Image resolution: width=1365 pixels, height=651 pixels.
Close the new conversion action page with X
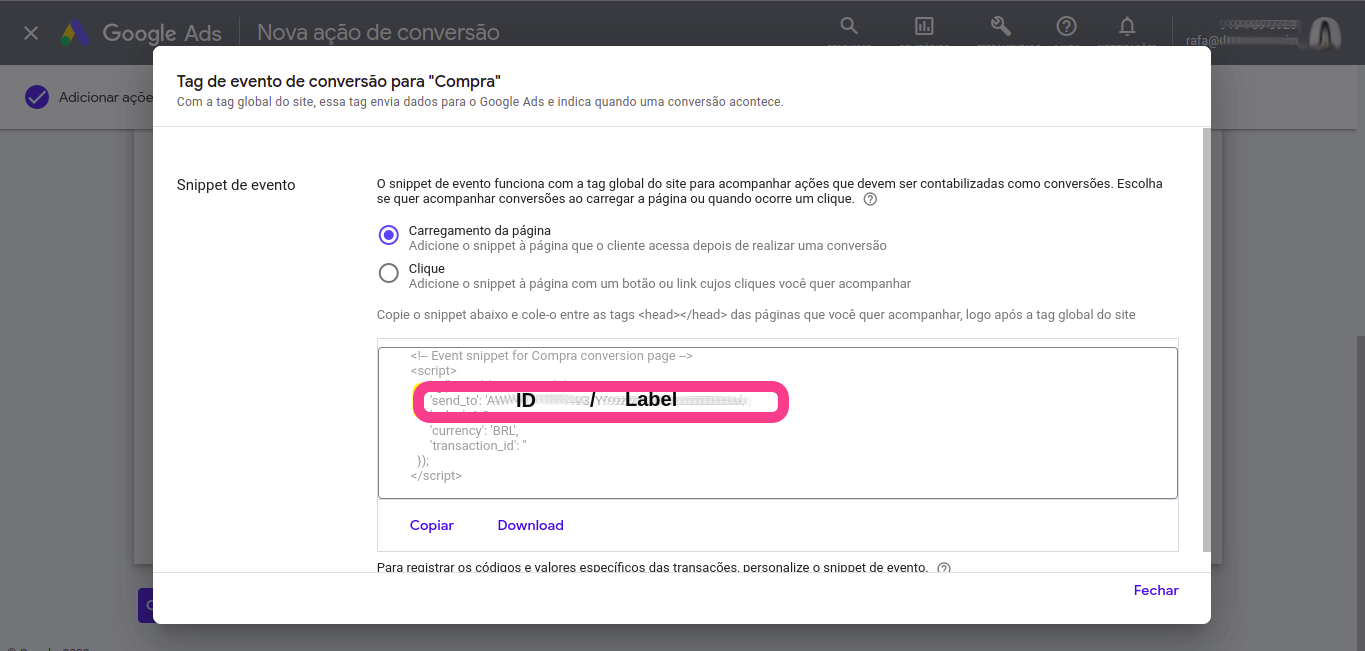point(31,33)
